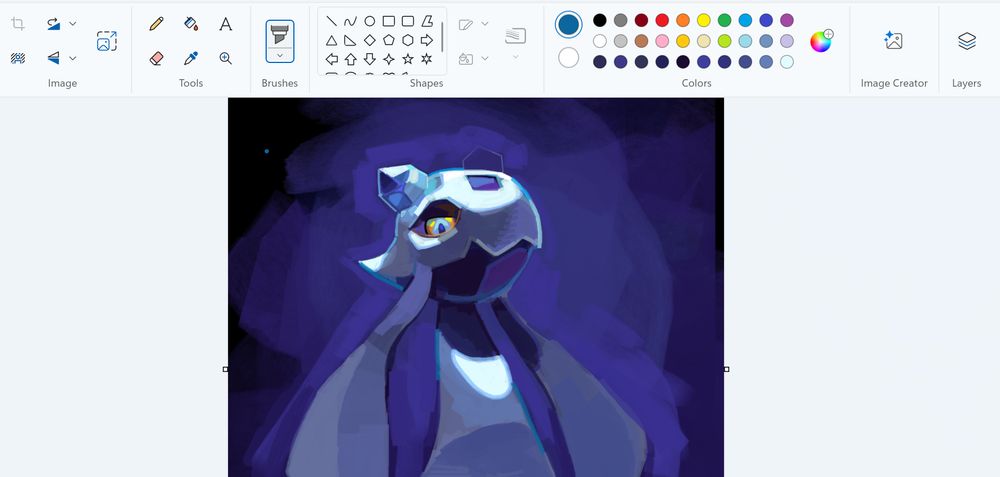Choose the Five-point star shape
Image resolution: width=1000 pixels, height=477 pixels.
click(x=408, y=59)
